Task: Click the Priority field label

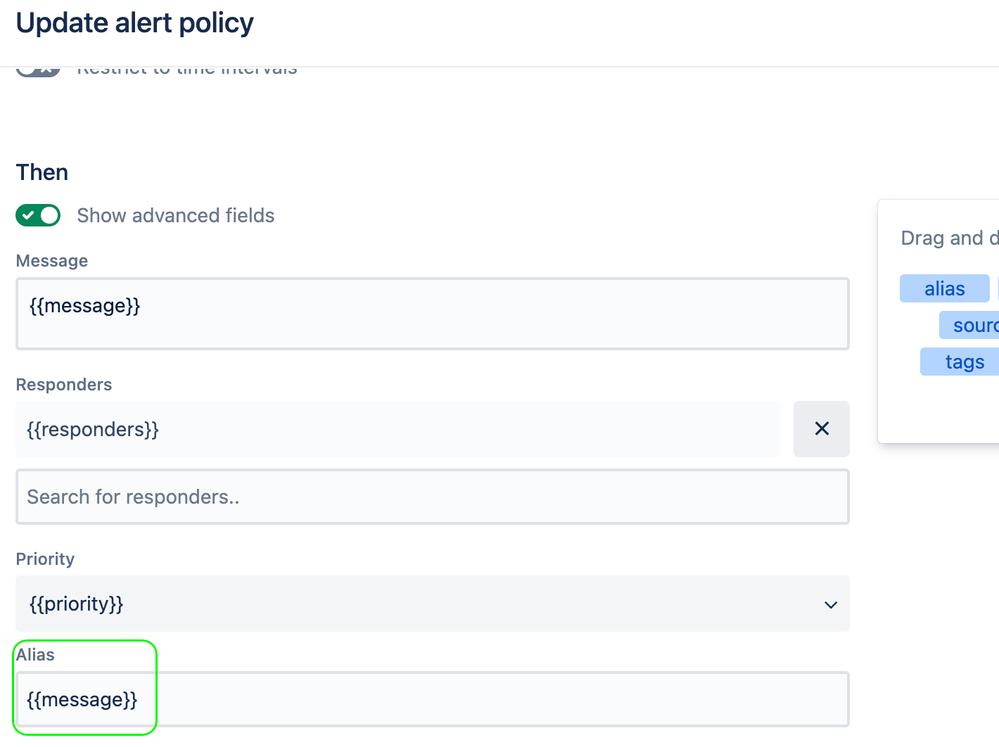Action: click(x=45, y=559)
